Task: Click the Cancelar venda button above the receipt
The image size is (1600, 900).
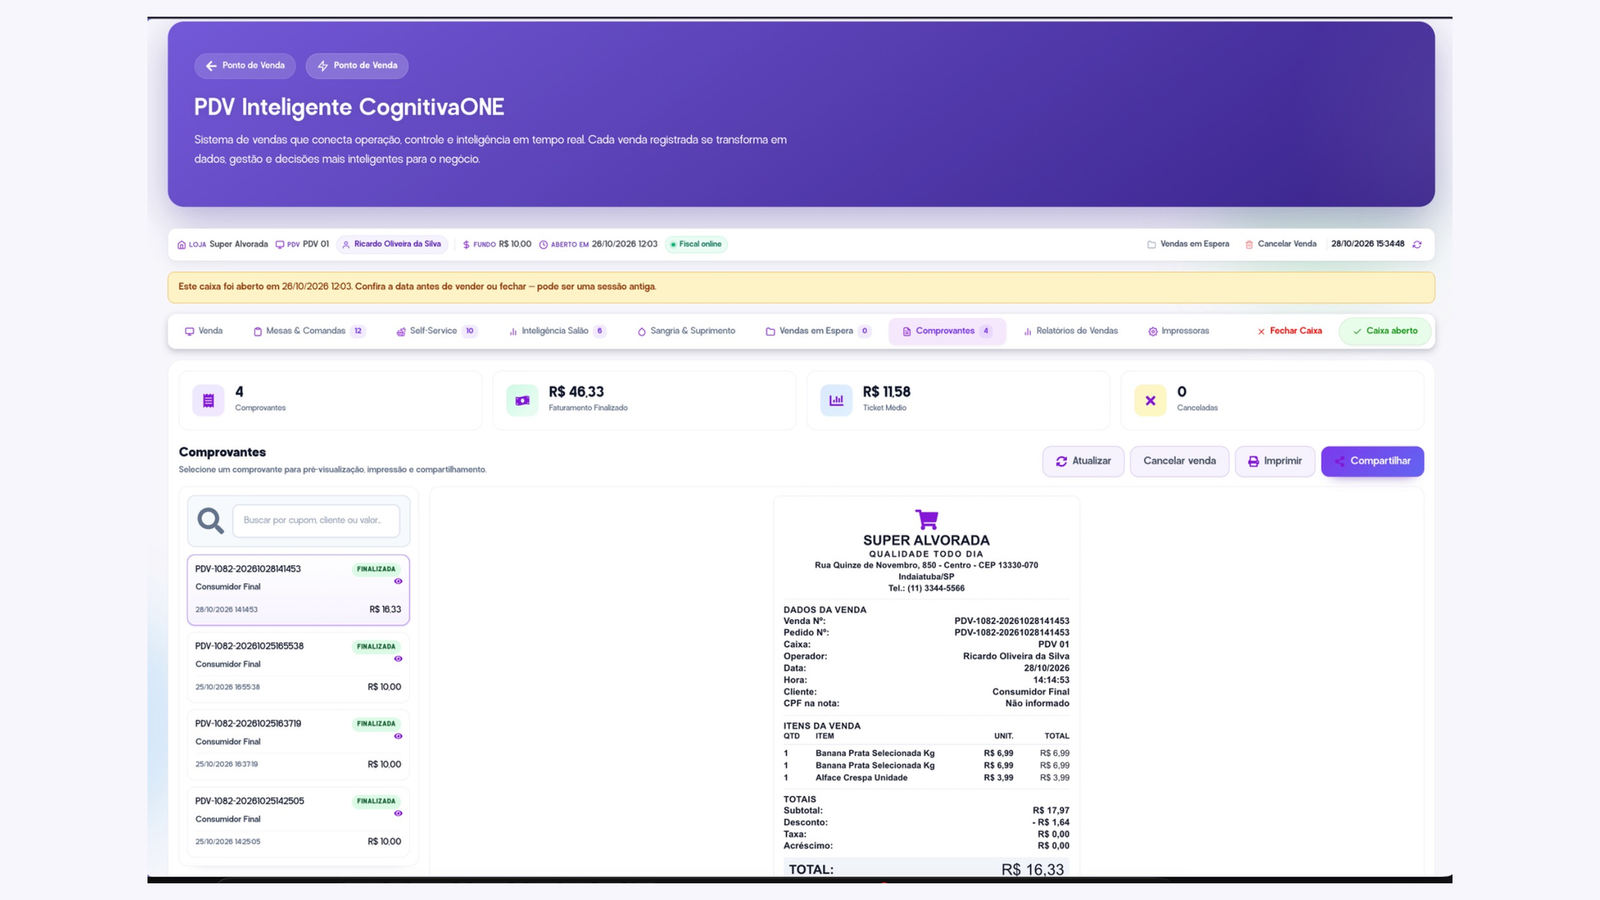Action: pos(1179,461)
